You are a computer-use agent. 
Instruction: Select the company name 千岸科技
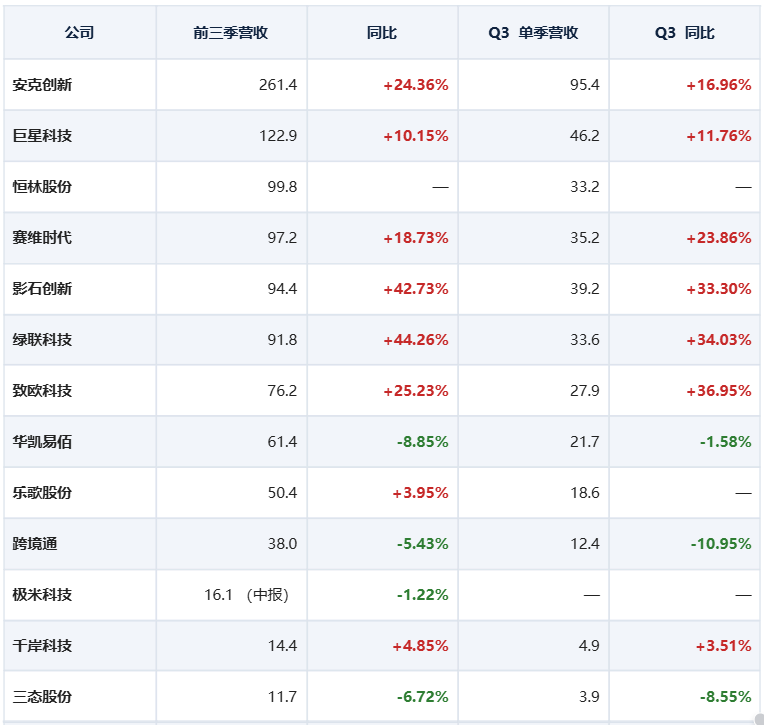(42, 646)
